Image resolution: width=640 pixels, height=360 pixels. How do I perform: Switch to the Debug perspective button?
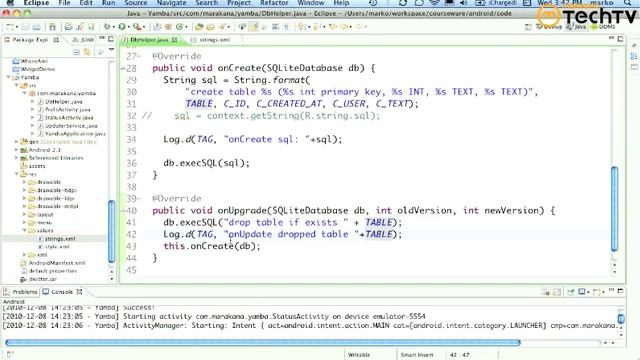[549, 27]
